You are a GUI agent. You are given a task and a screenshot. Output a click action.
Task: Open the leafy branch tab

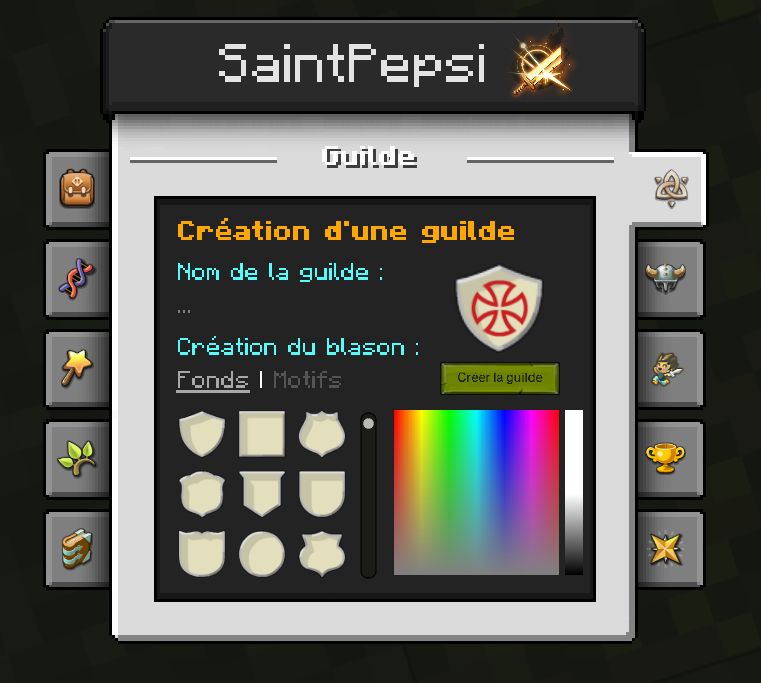coord(77,458)
